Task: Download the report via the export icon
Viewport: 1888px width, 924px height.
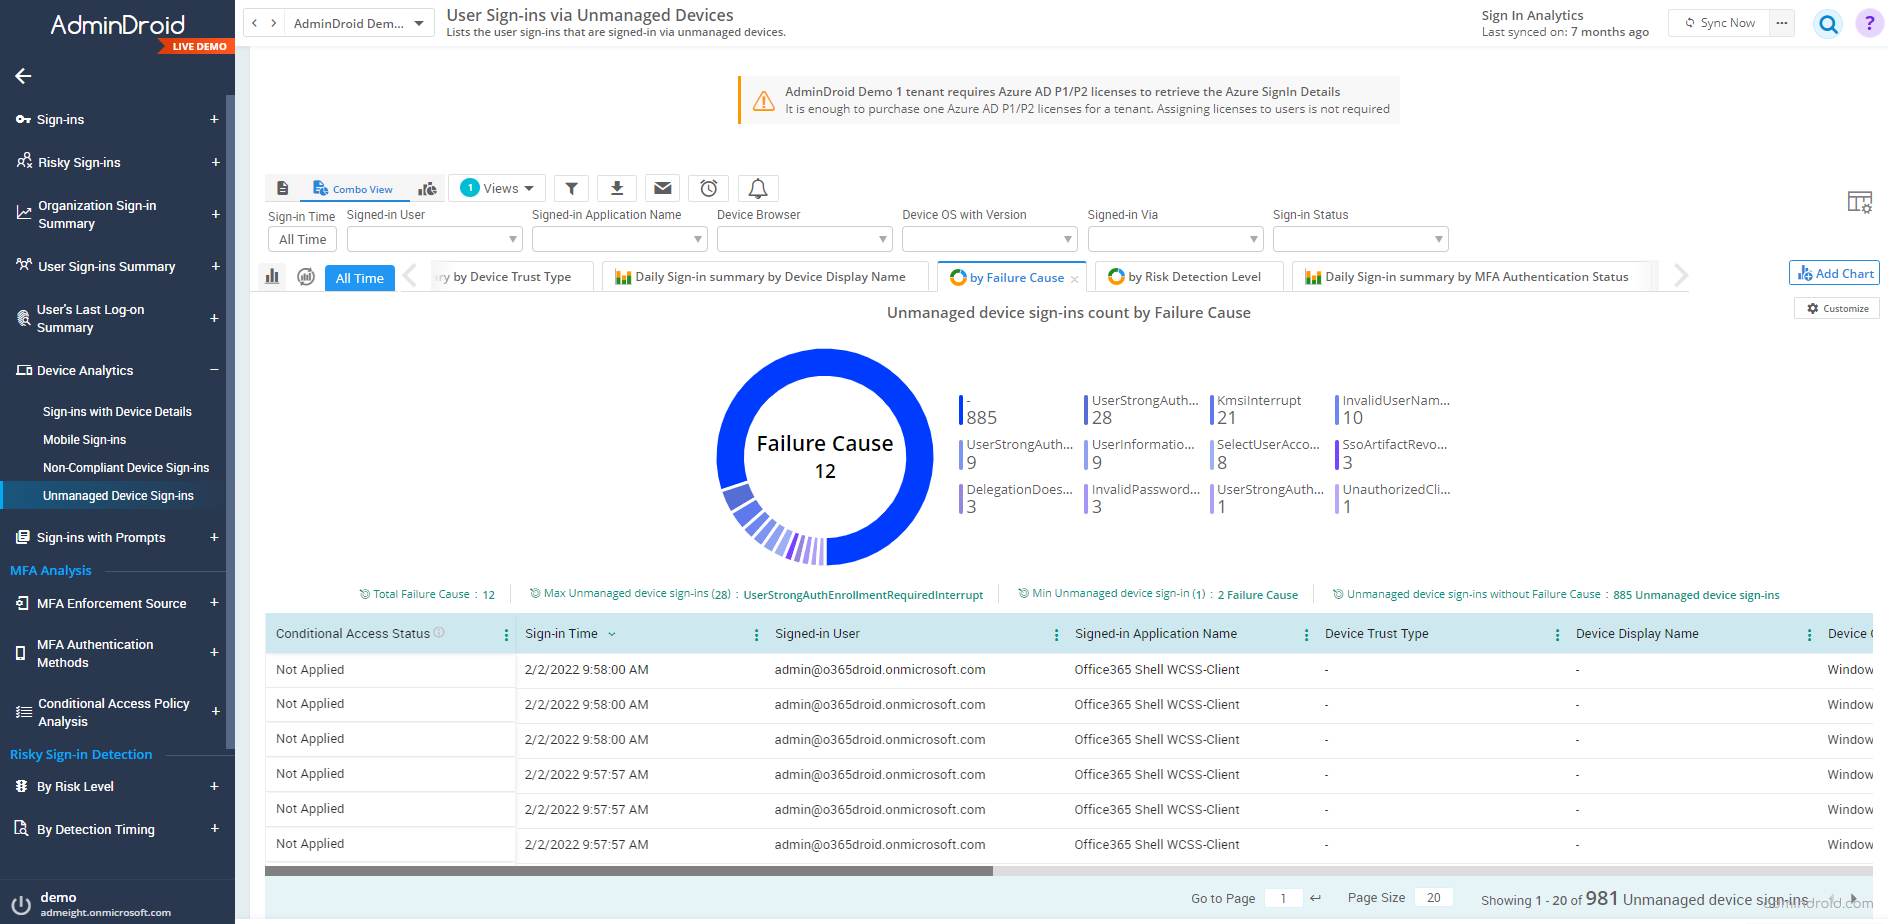Action: pyautogui.click(x=616, y=188)
